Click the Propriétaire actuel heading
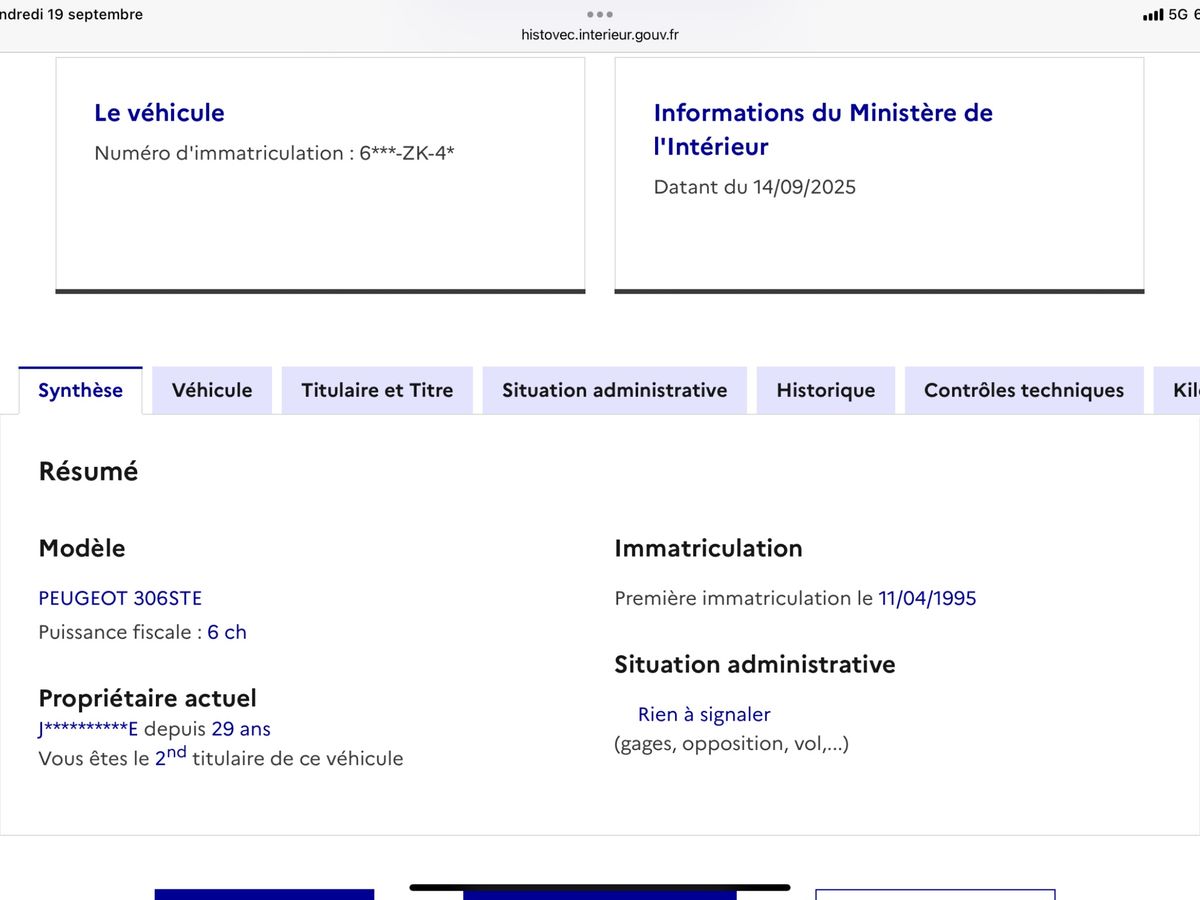The image size is (1200, 900). [147, 698]
